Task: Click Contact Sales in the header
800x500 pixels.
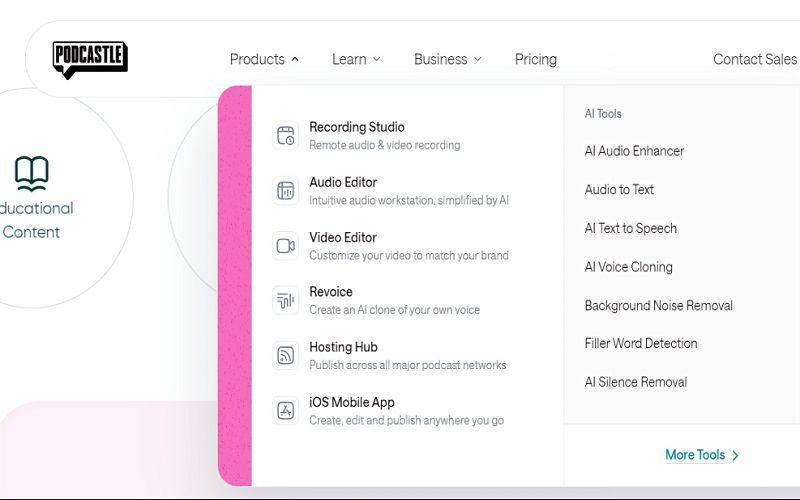Action: [x=755, y=59]
